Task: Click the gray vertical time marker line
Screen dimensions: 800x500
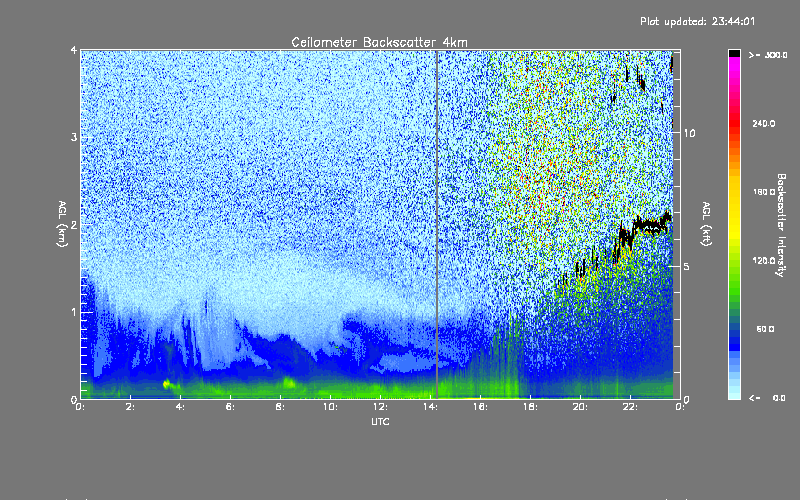Action: (437, 224)
